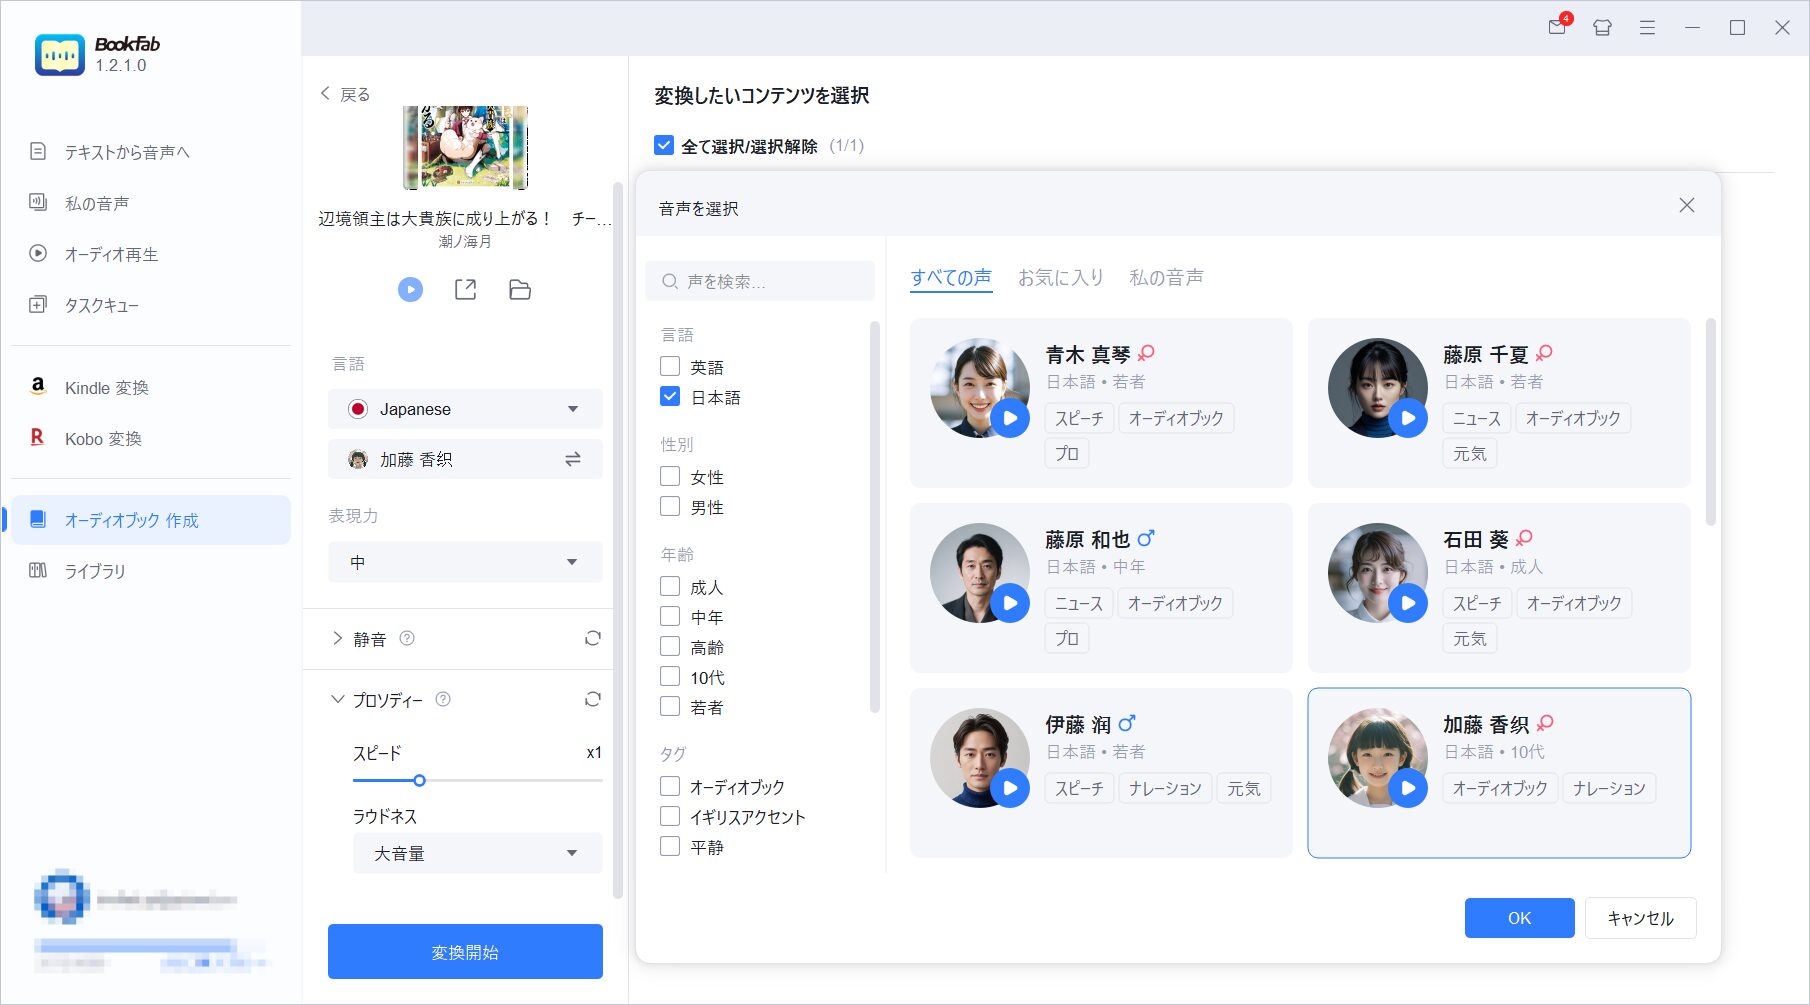Open the notification inbox with 4 alerts
The width and height of the screenshot is (1810, 1005).
pos(1555,28)
